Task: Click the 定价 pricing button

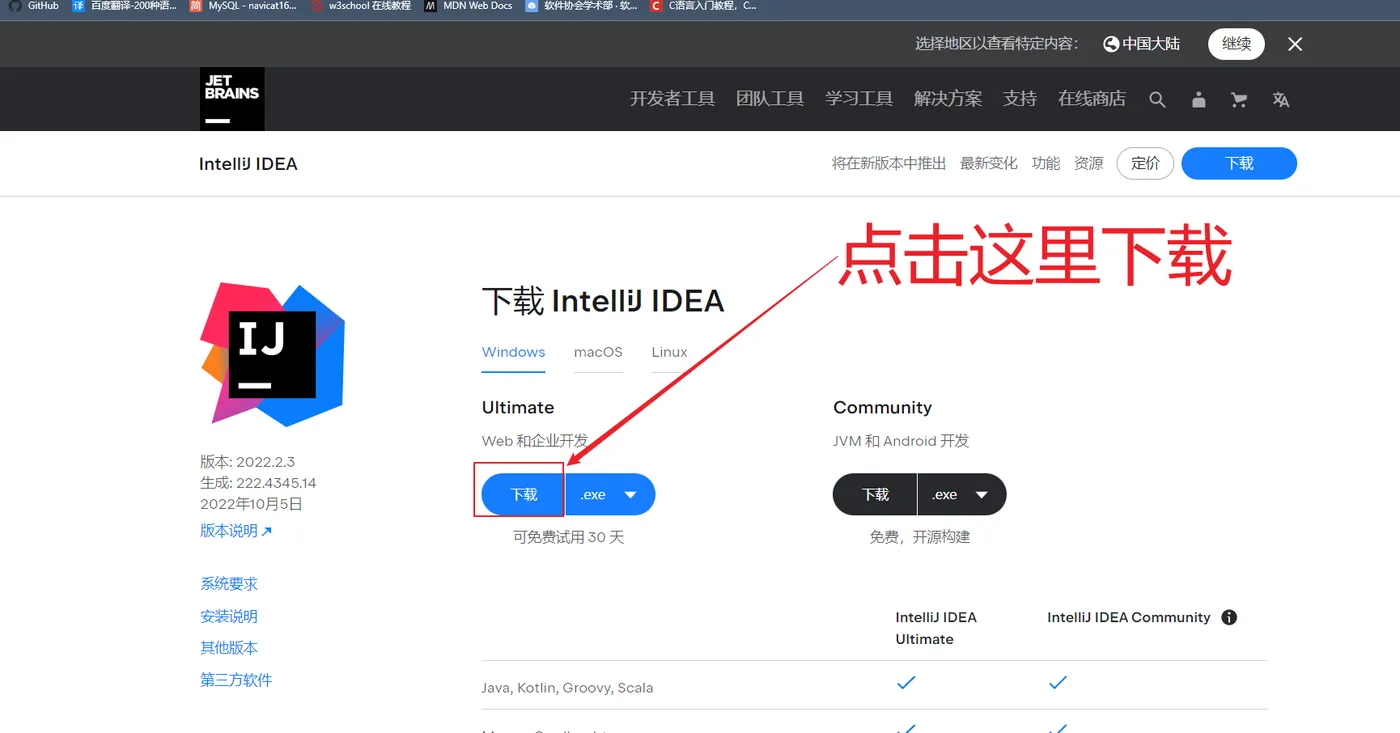Action: (1145, 164)
